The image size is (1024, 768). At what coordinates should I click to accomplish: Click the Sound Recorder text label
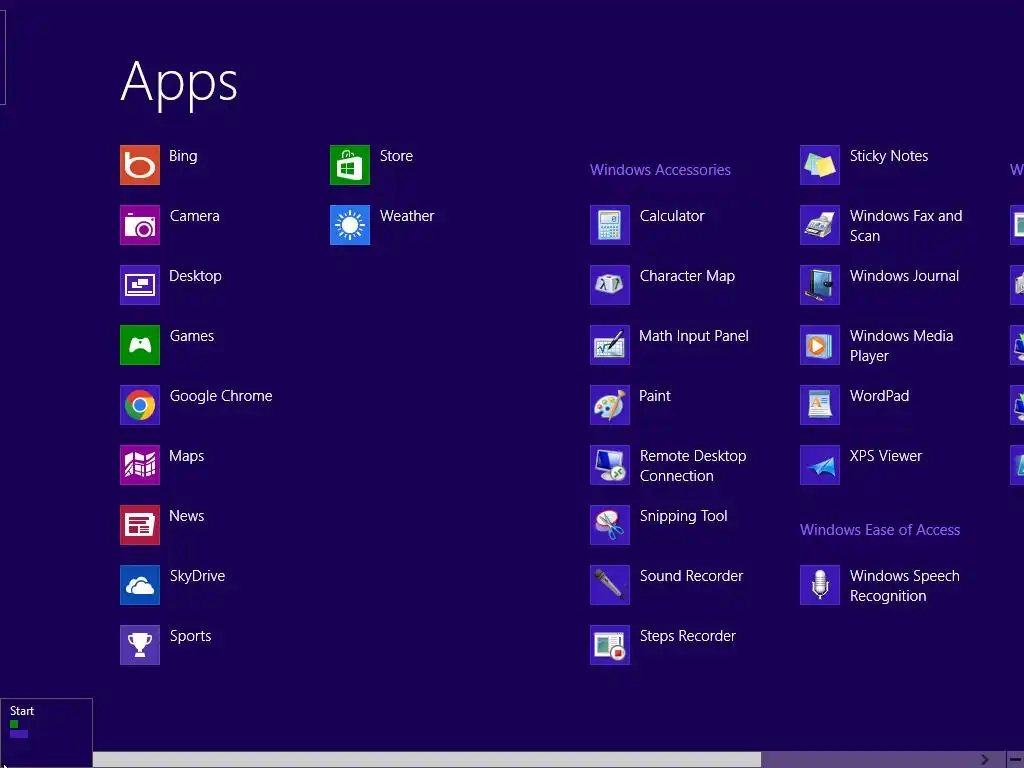tap(691, 576)
